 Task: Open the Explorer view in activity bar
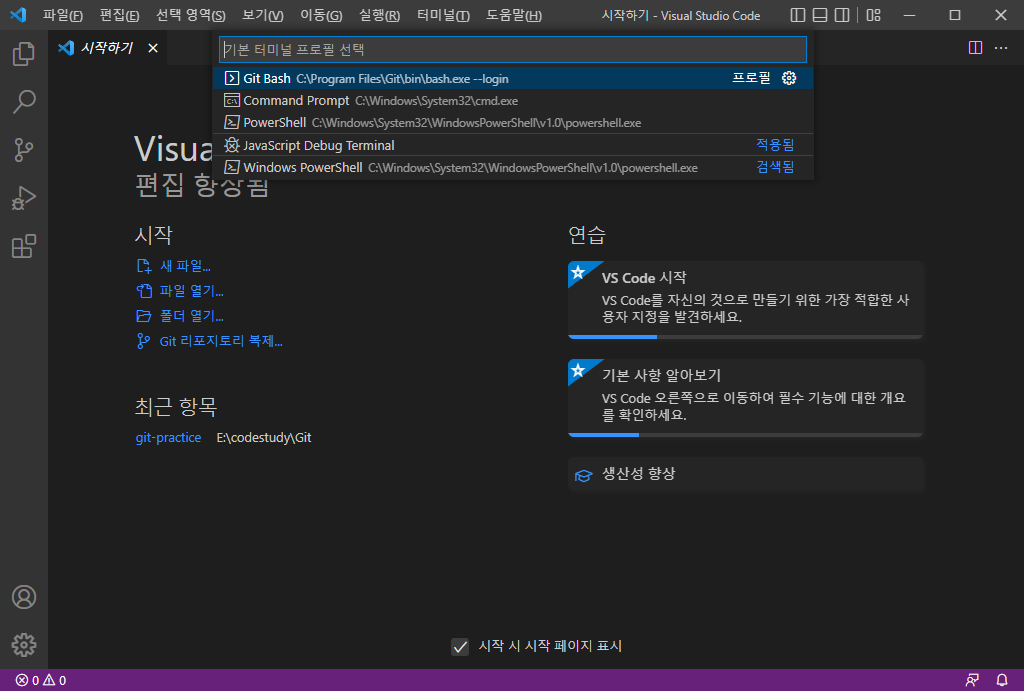[24, 54]
